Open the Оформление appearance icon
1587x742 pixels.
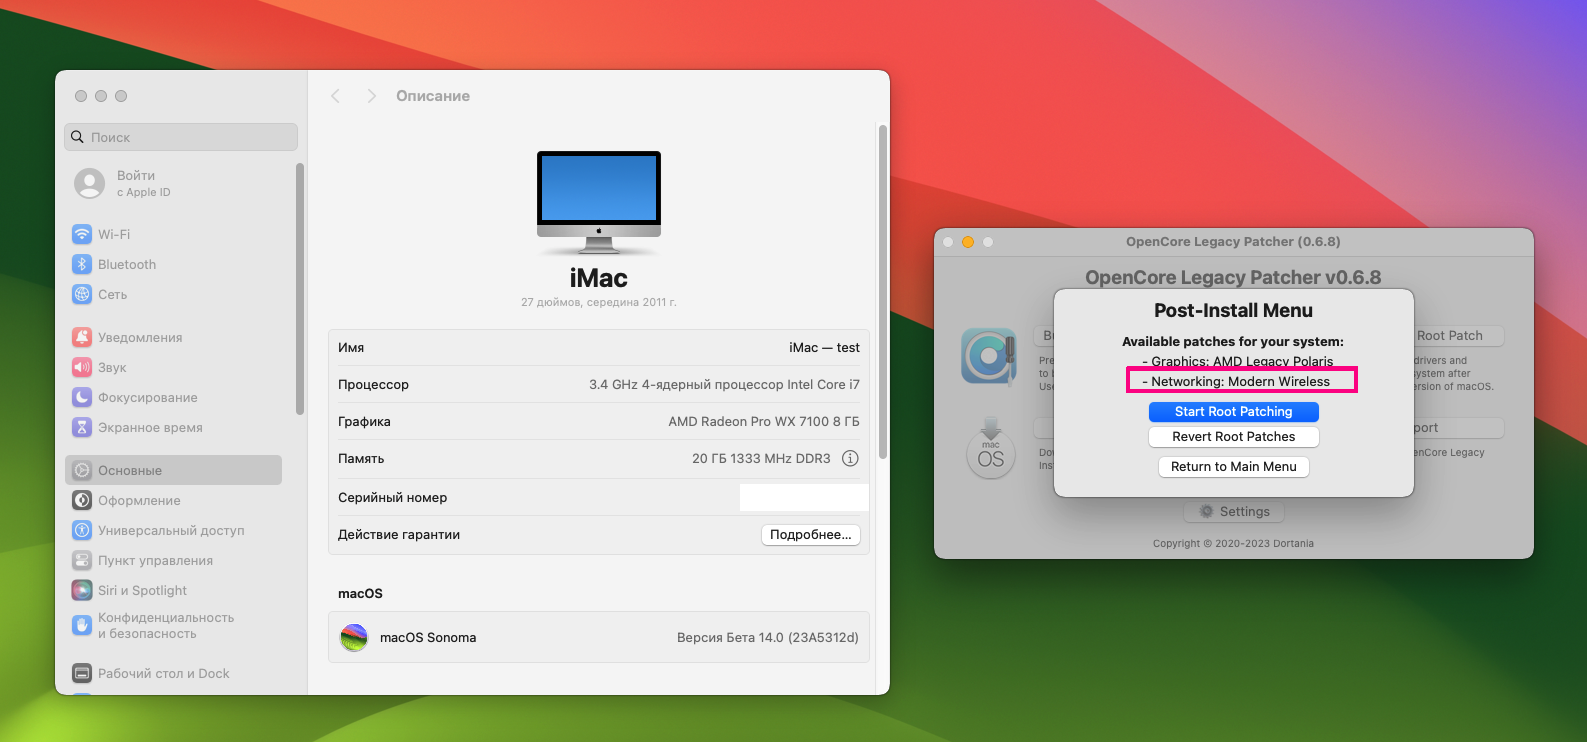(x=82, y=500)
